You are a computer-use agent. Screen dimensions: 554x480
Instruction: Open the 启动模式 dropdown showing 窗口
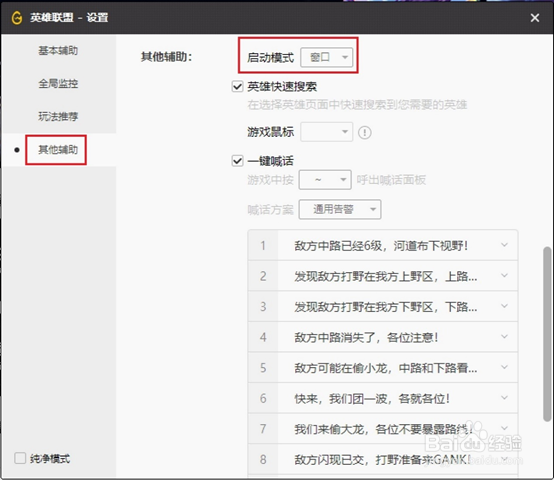(326, 57)
